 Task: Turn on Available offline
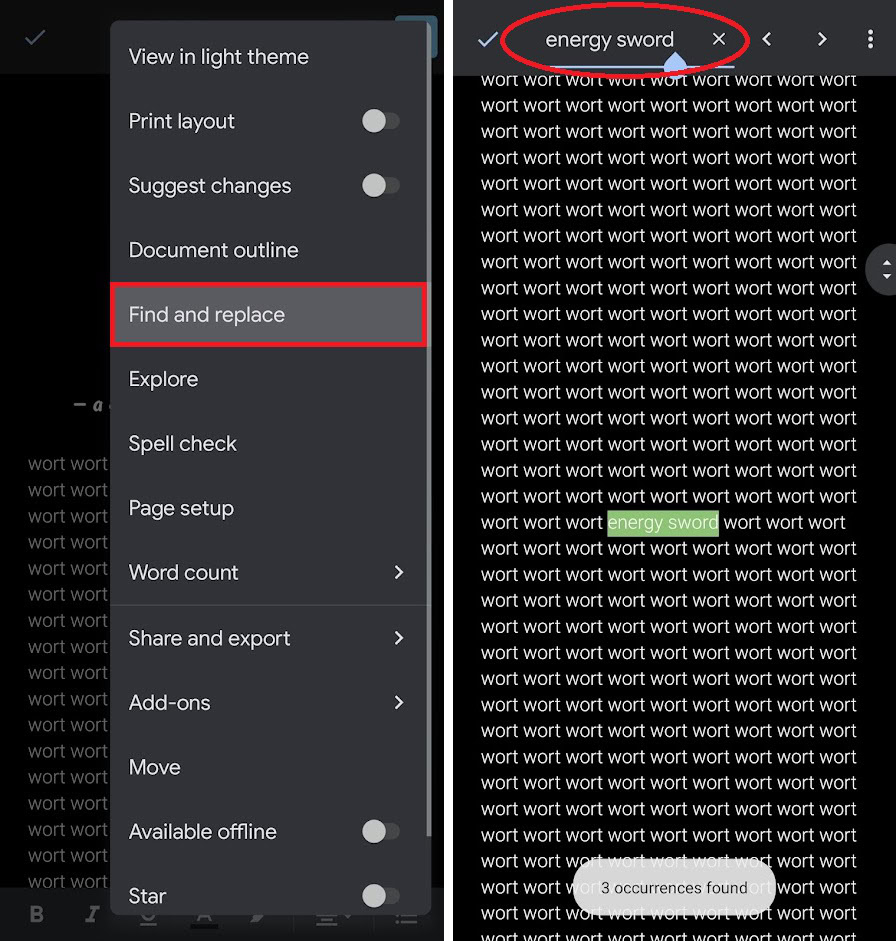click(380, 831)
